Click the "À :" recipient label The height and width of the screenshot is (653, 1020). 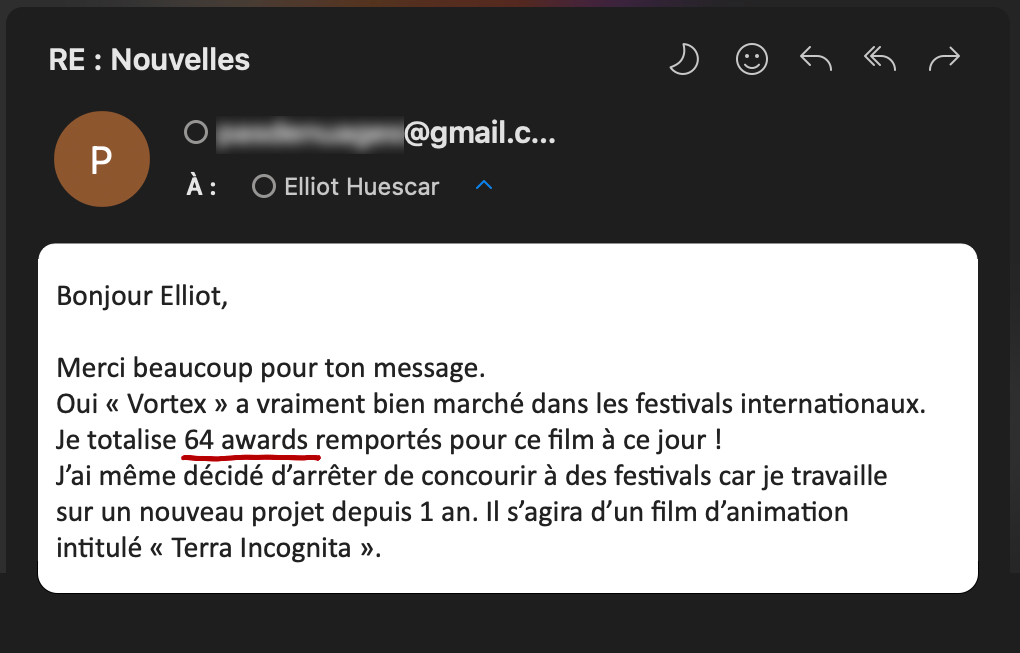(x=201, y=187)
